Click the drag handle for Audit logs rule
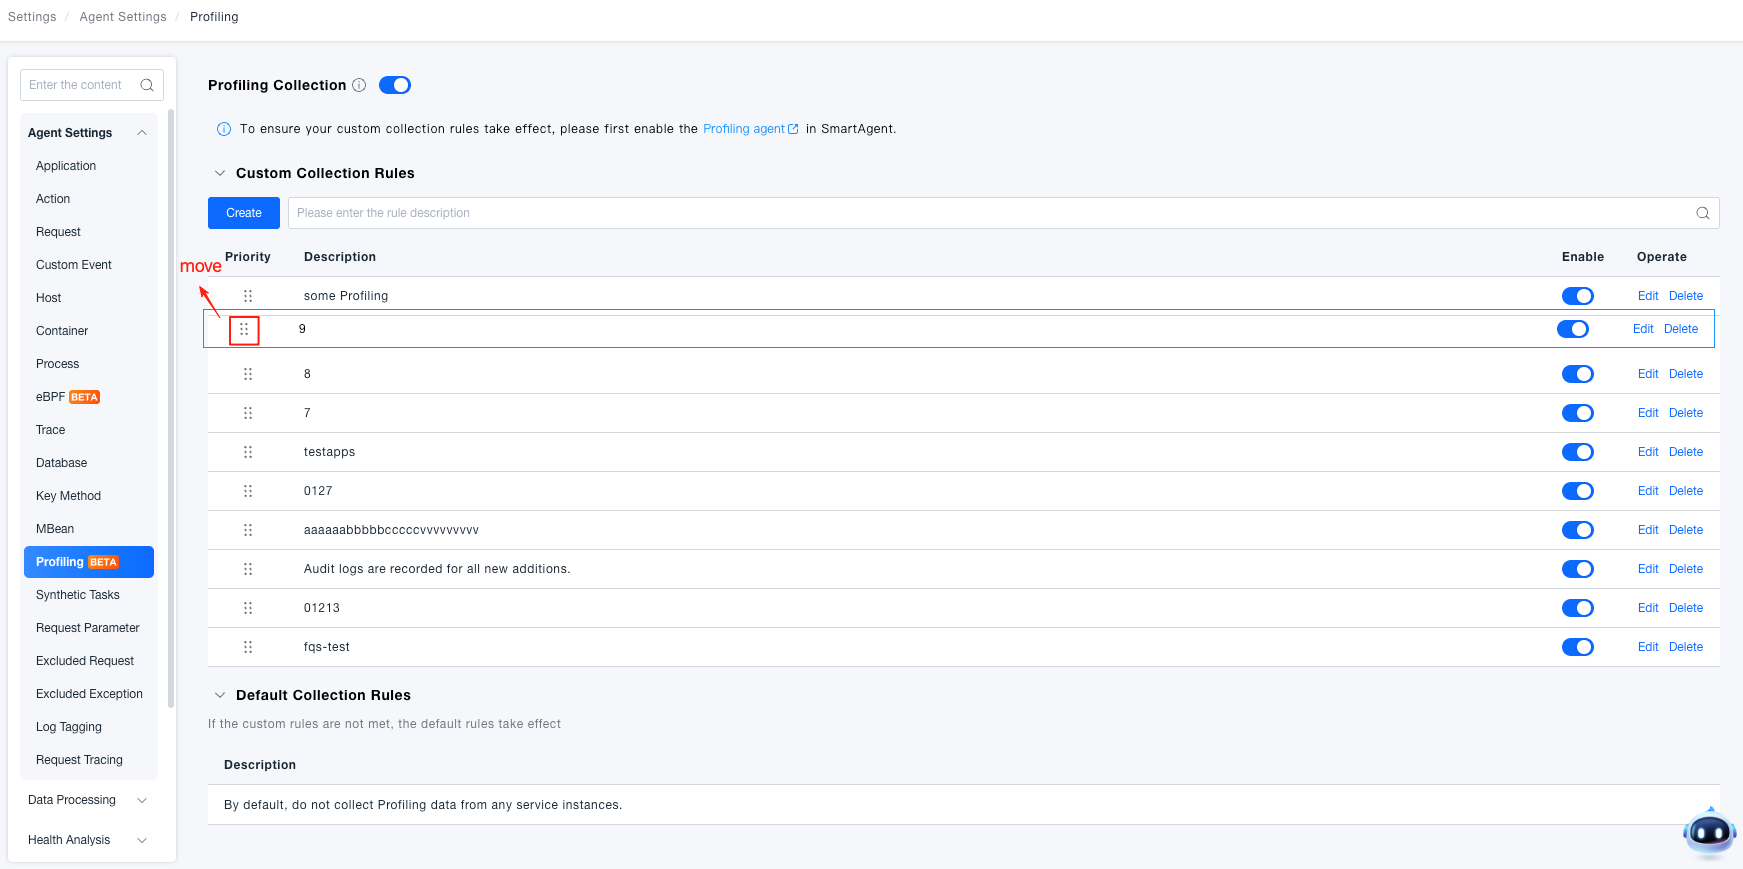Viewport: 1743px width, 869px height. tap(248, 569)
